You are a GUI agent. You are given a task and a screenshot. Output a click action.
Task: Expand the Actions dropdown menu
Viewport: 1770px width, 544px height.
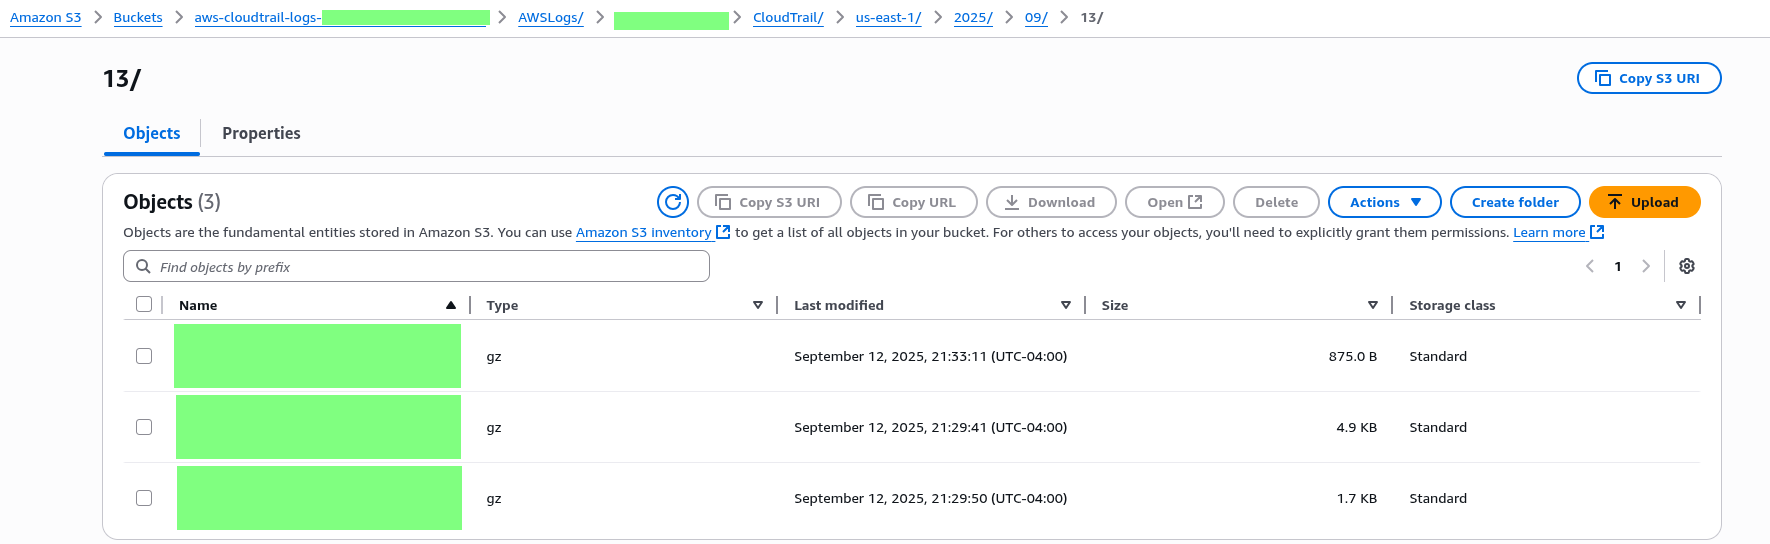point(1384,202)
